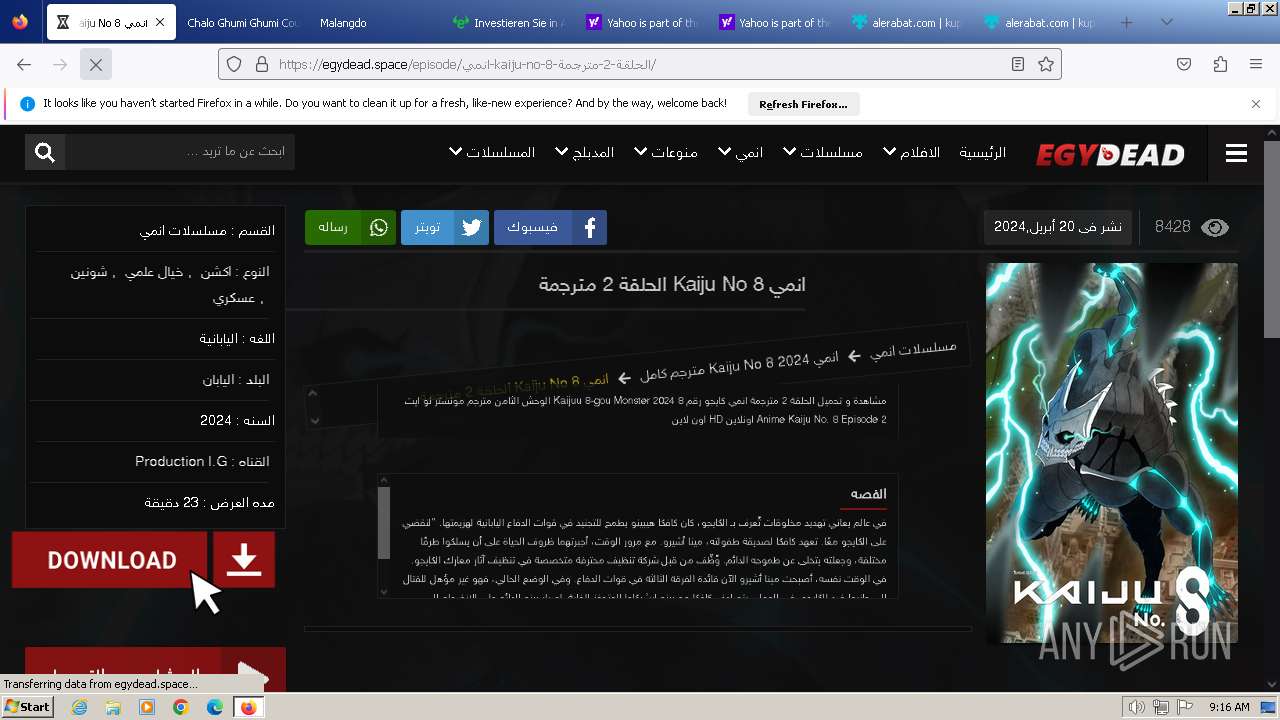Click the red DOWNLOAD button
Screen dimensions: 1280x720
pyautogui.click(x=110, y=560)
